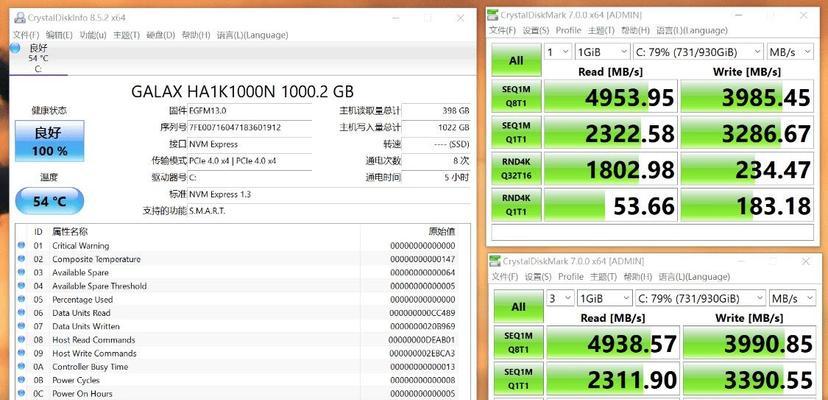Open 硬盘(D) menu in CrystalDiskInfo
The image size is (828, 400).
[161, 35]
